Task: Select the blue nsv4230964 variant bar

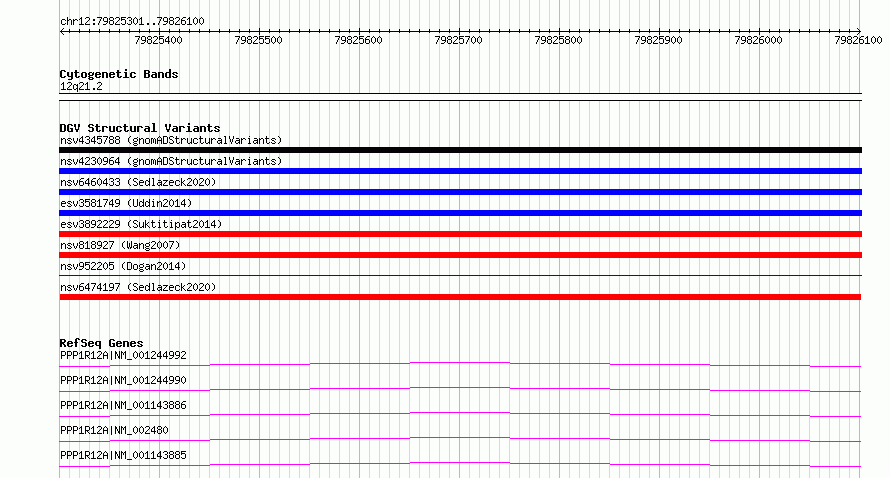Action: point(460,171)
